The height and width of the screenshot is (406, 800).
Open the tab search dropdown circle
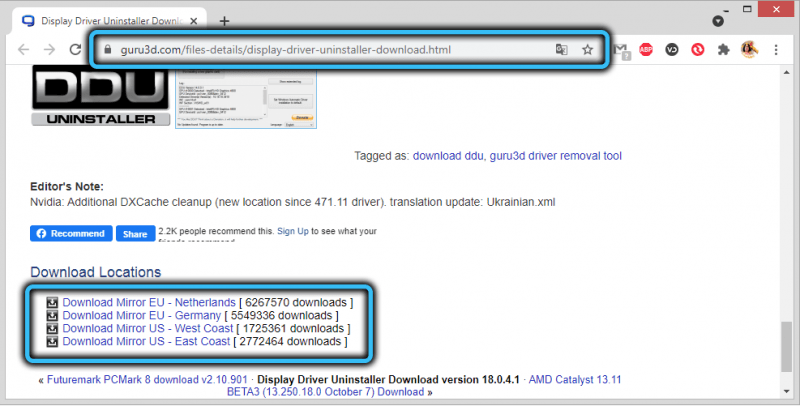(718, 21)
